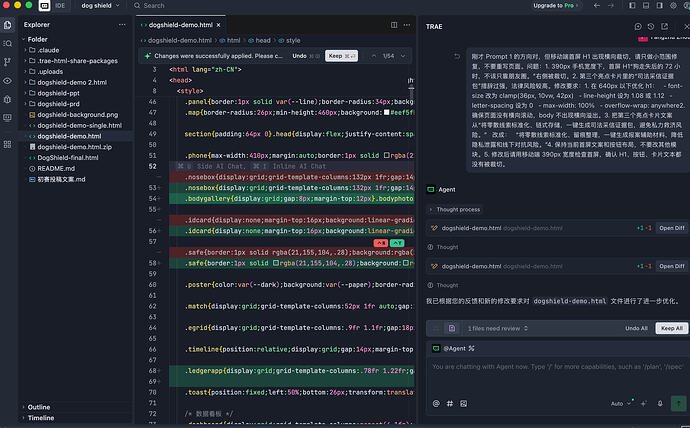Click the image attach icon in chat input
Screen dimensions: 690x428
[x=463, y=403]
